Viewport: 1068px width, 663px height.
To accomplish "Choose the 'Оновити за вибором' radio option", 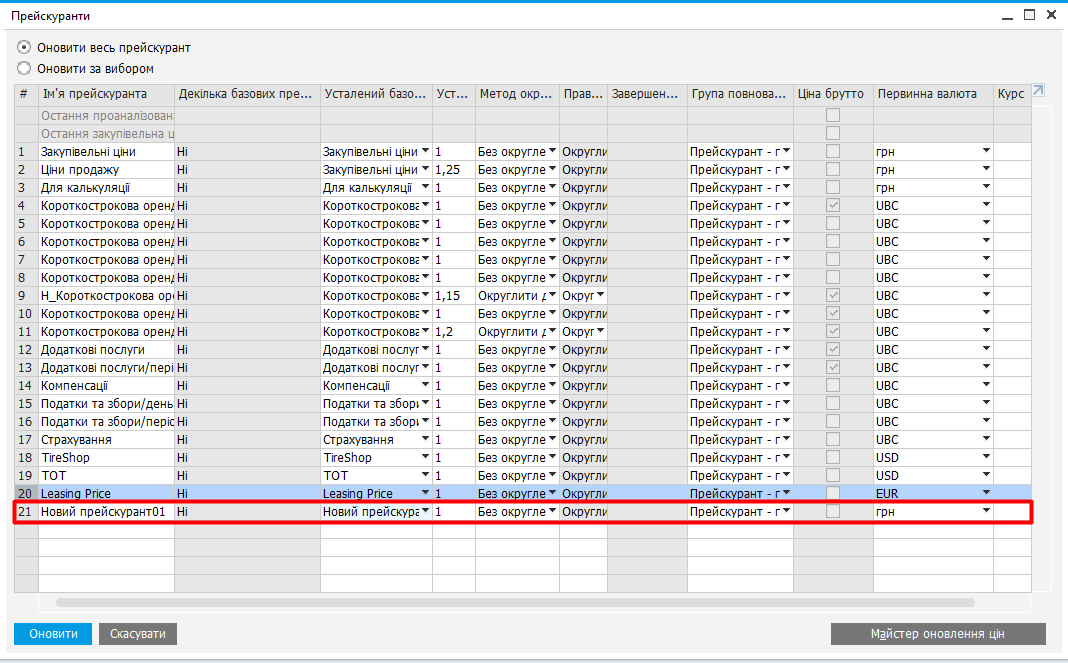I will 24,69.
